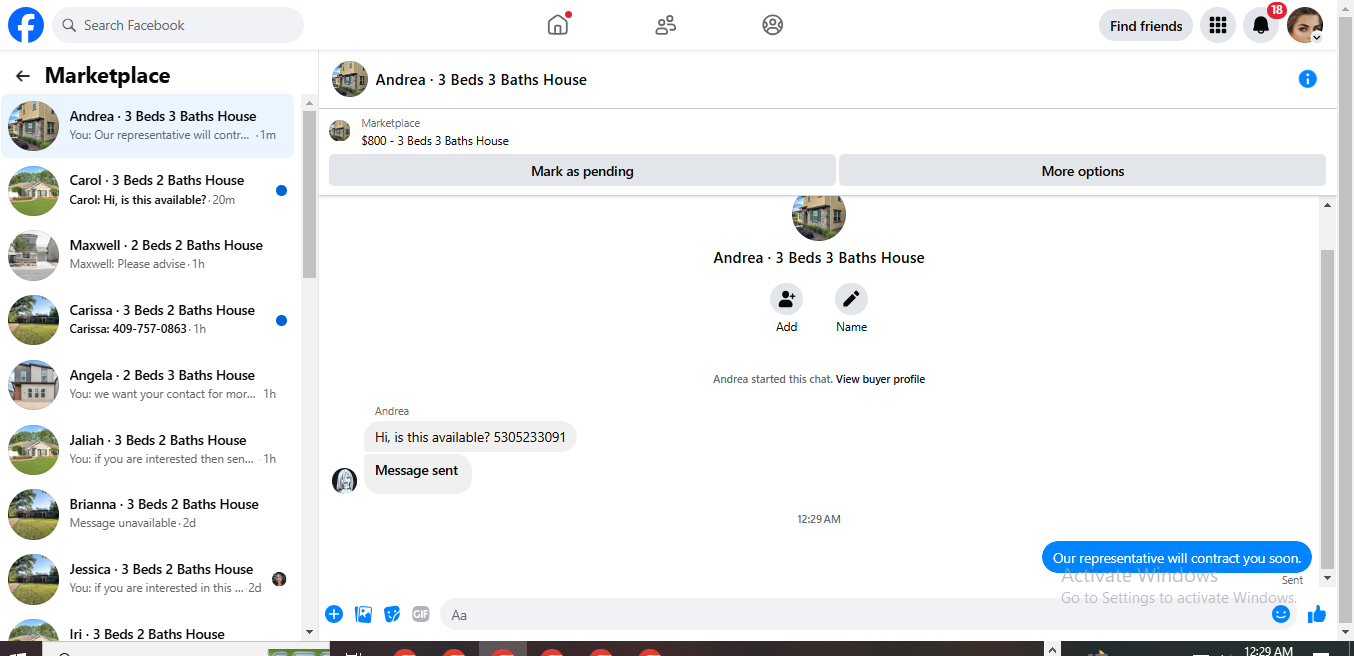Open the notifications bell
The width and height of the screenshot is (1354, 656).
pyautogui.click(x=1261, y=26)
